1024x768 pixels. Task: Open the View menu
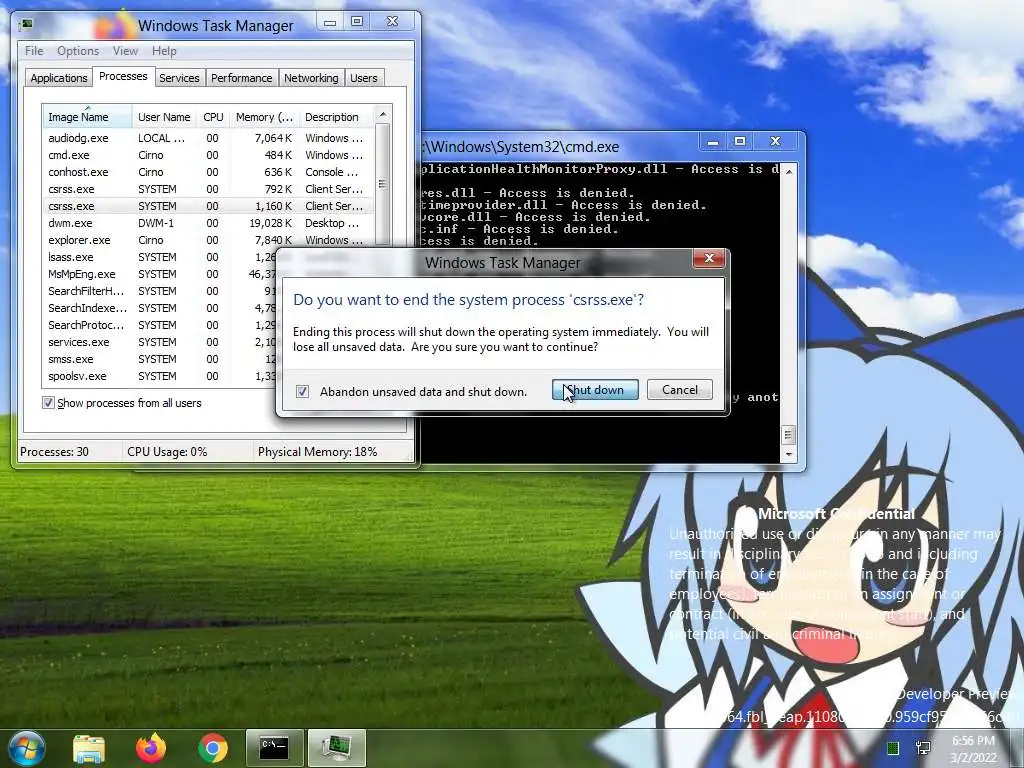tap(125, 51)
